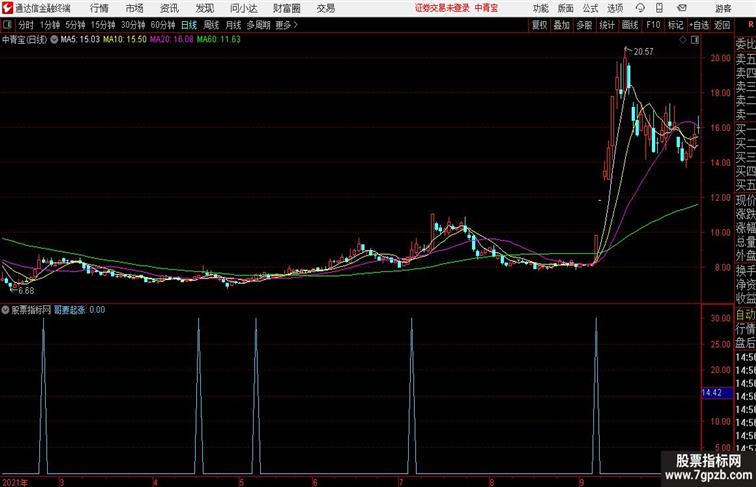Open the 公式 menu

(x=590, y=8)
